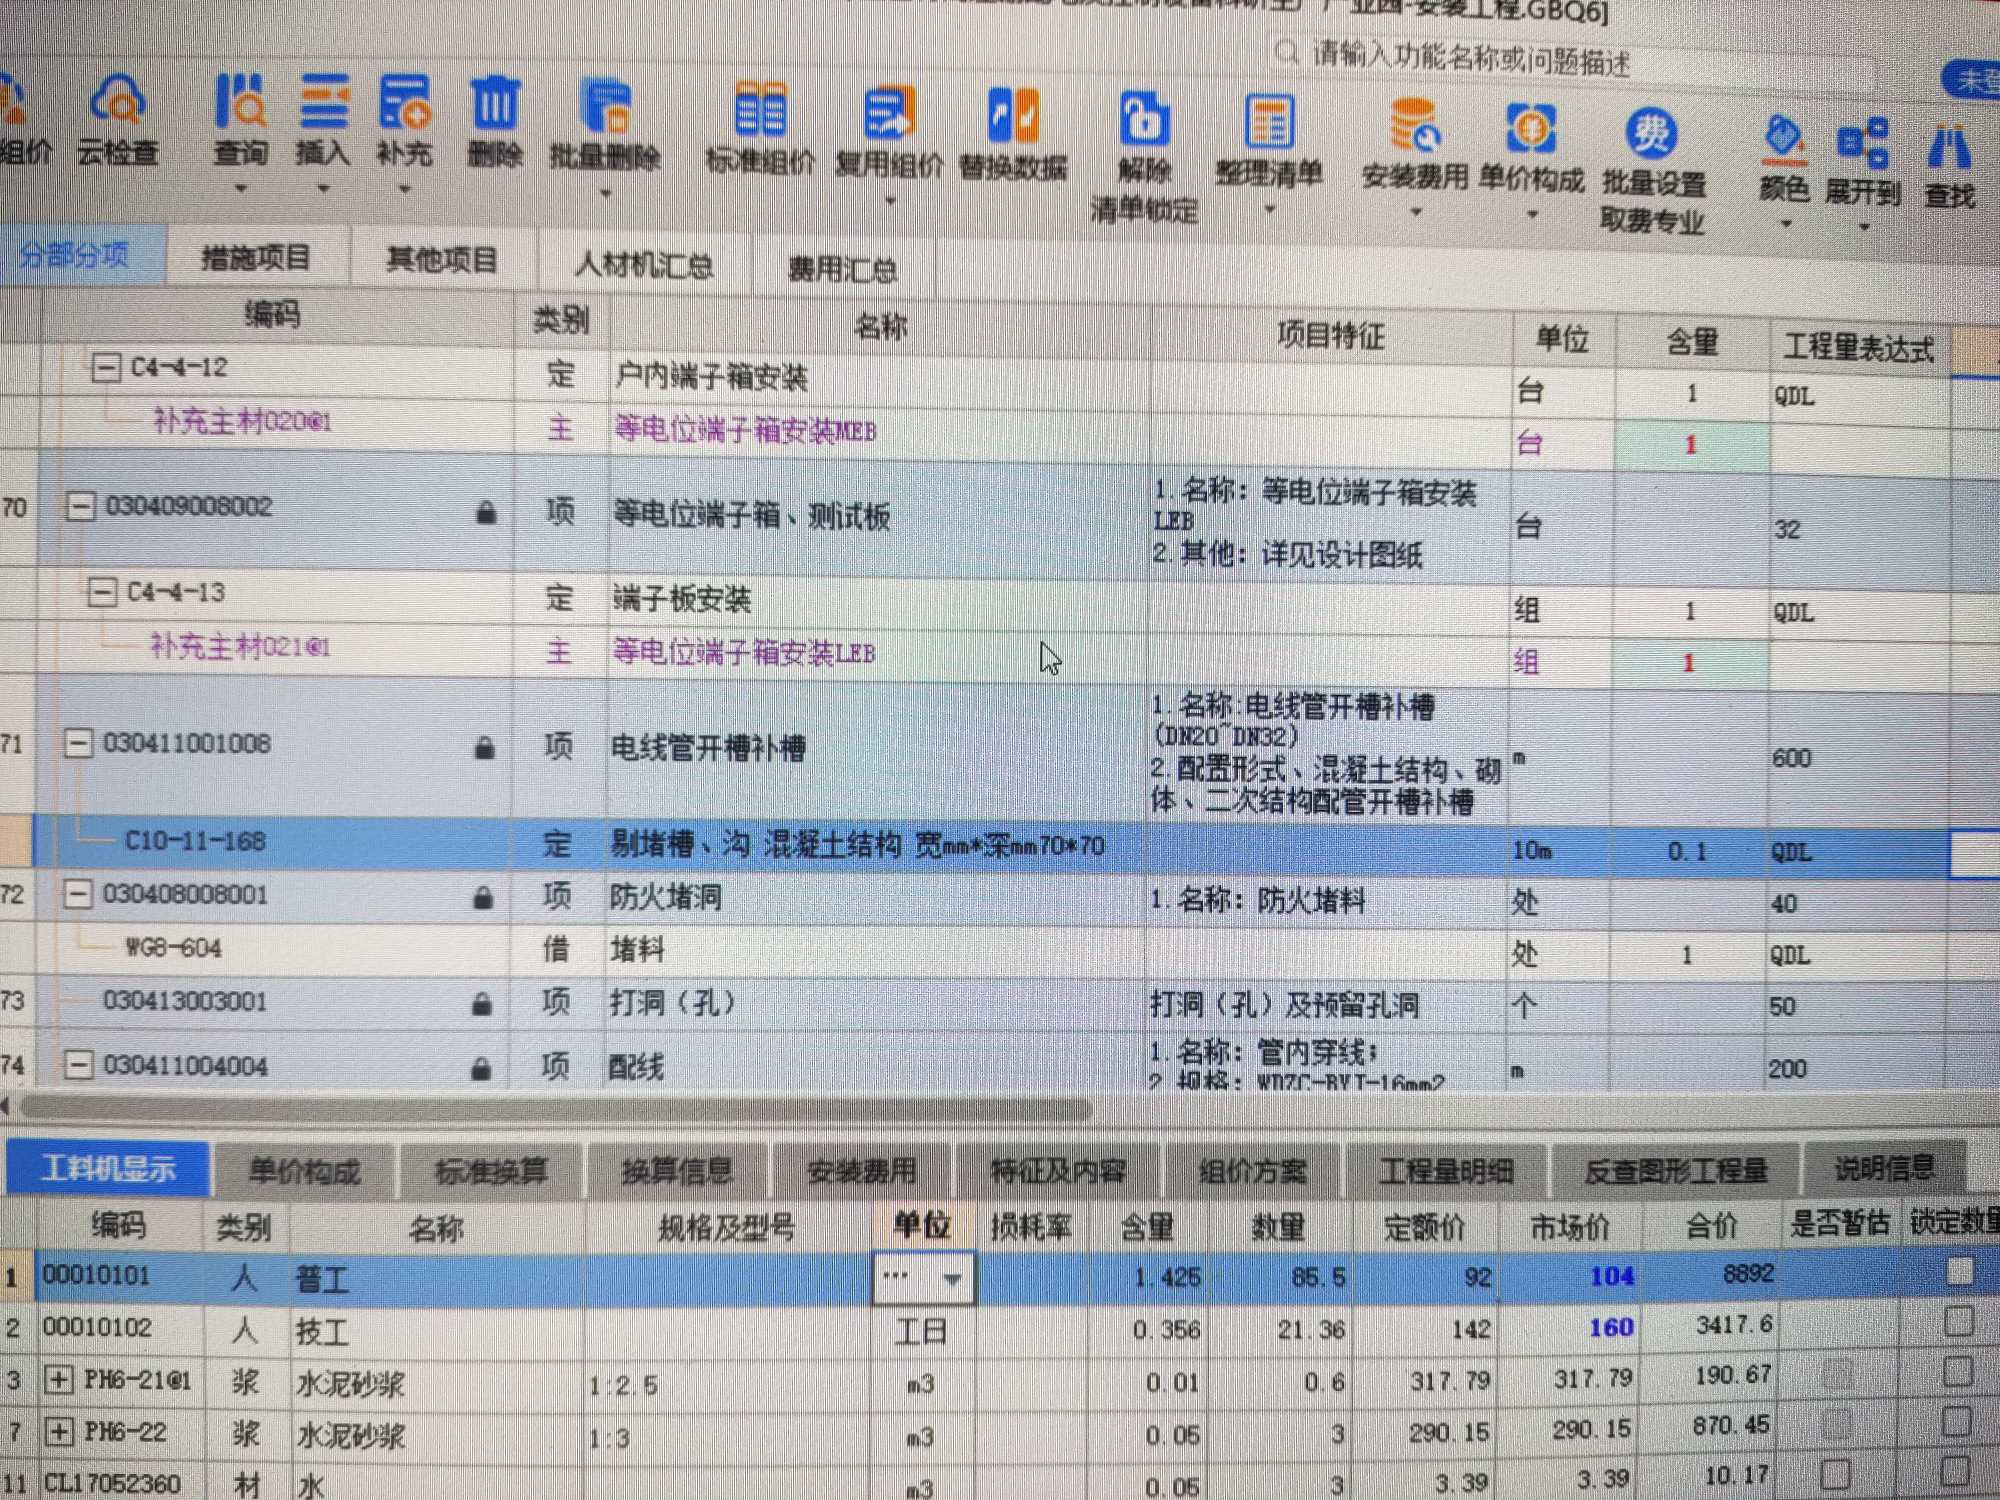Toggle 锁定数量 checkbox for CL17052360 row
Viewport: 2000px width, 1500px height.
coord(1955,1470)
